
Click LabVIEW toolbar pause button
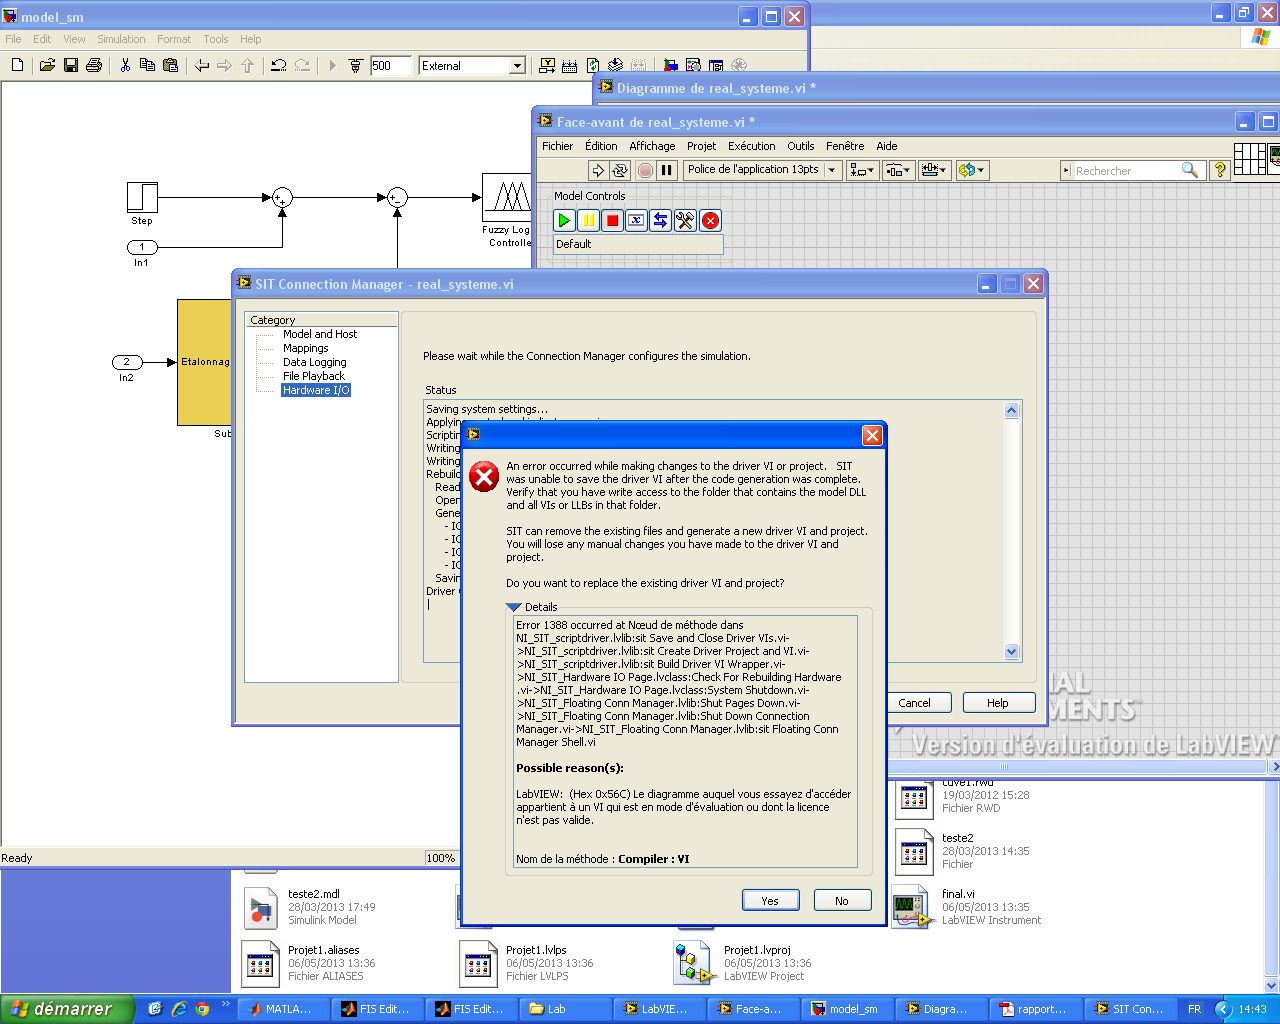pyautogui.click(x=667, y=171)
